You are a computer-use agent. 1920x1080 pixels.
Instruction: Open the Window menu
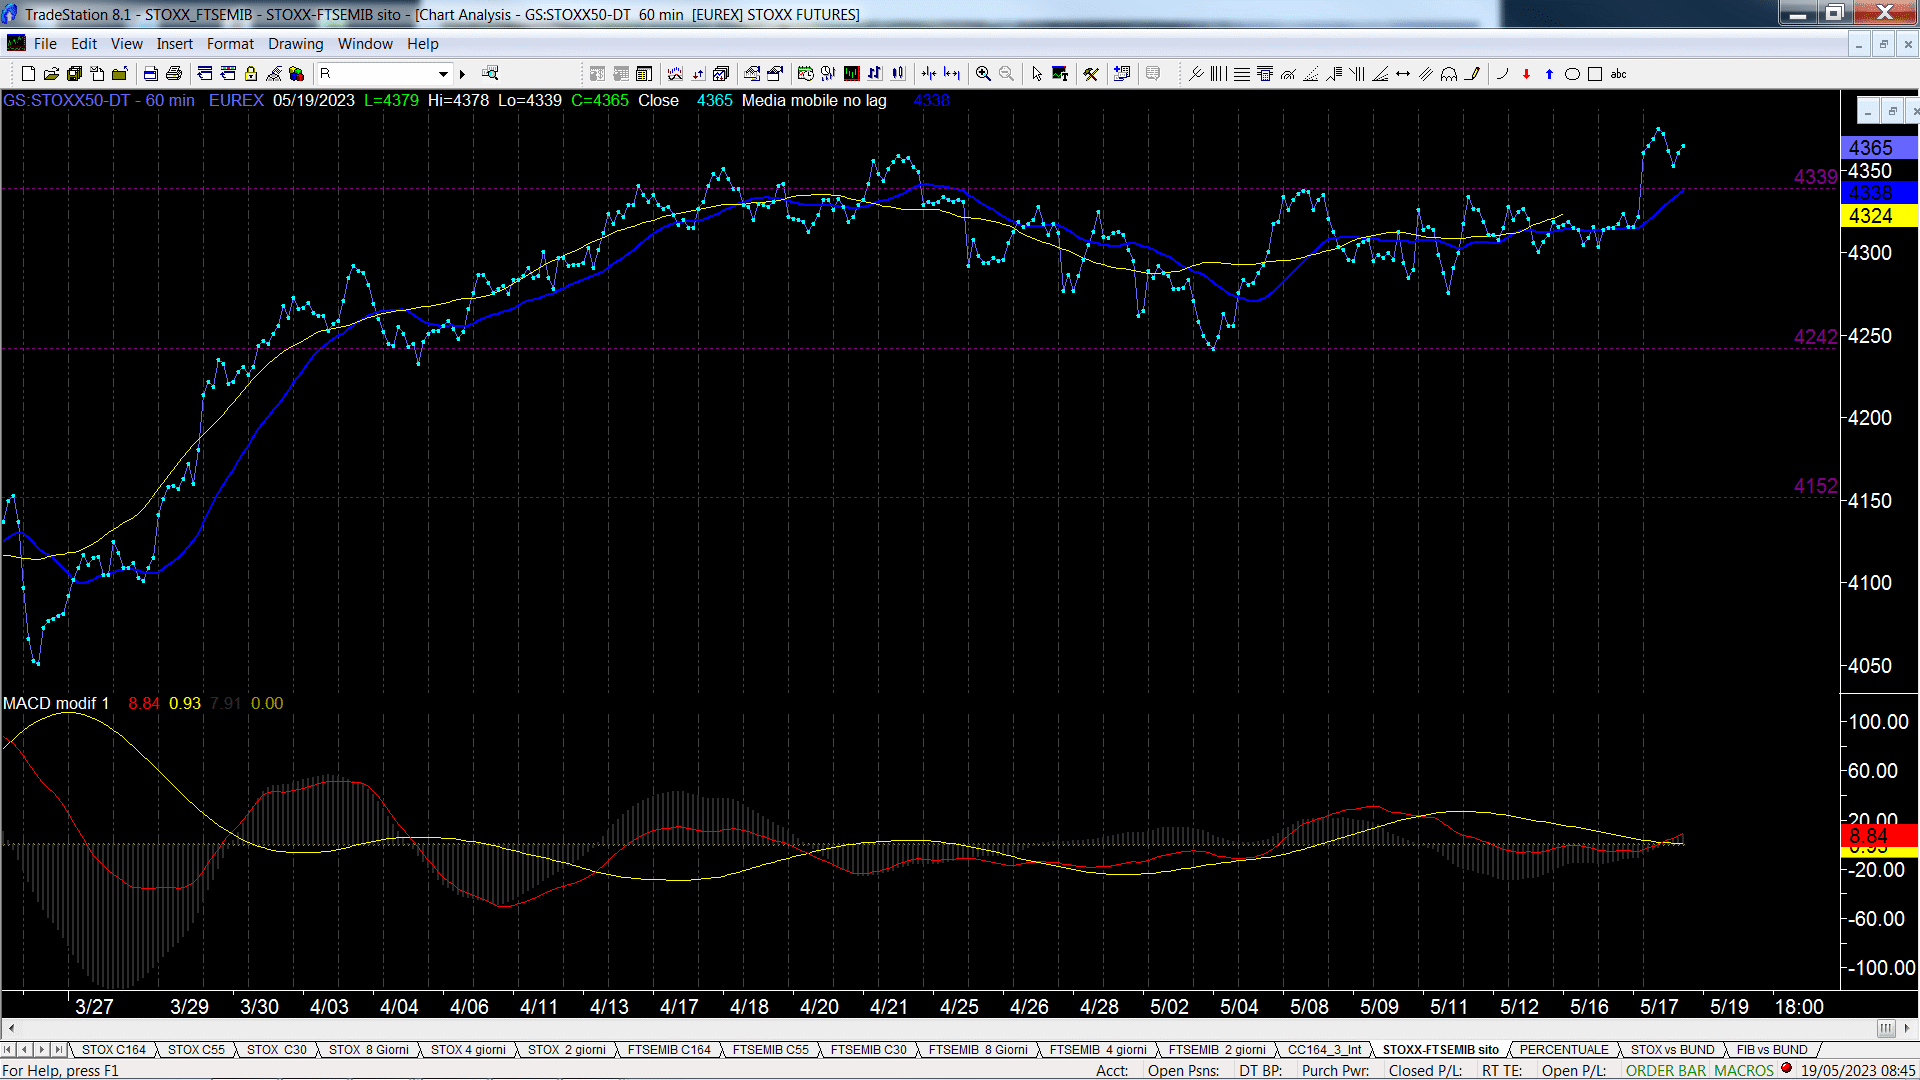tap(365, 44)
